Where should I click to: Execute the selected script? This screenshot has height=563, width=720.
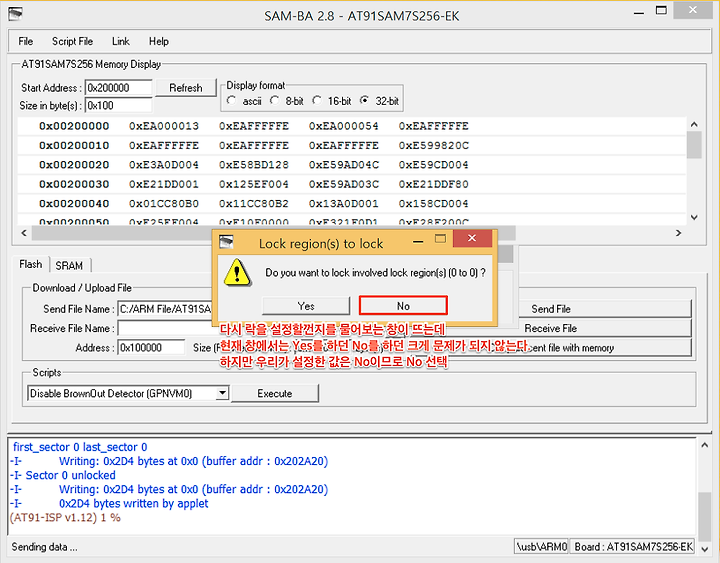point(275,394)
